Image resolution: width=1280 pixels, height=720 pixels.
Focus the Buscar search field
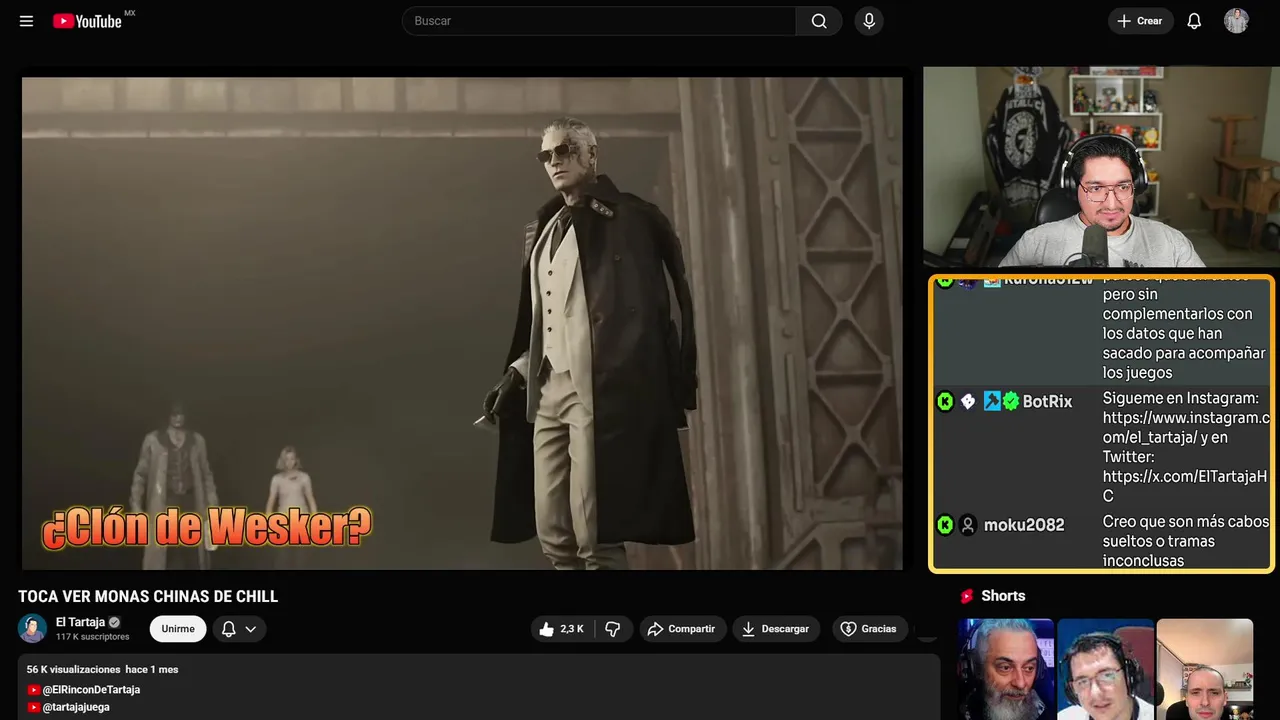click(599, 21)
